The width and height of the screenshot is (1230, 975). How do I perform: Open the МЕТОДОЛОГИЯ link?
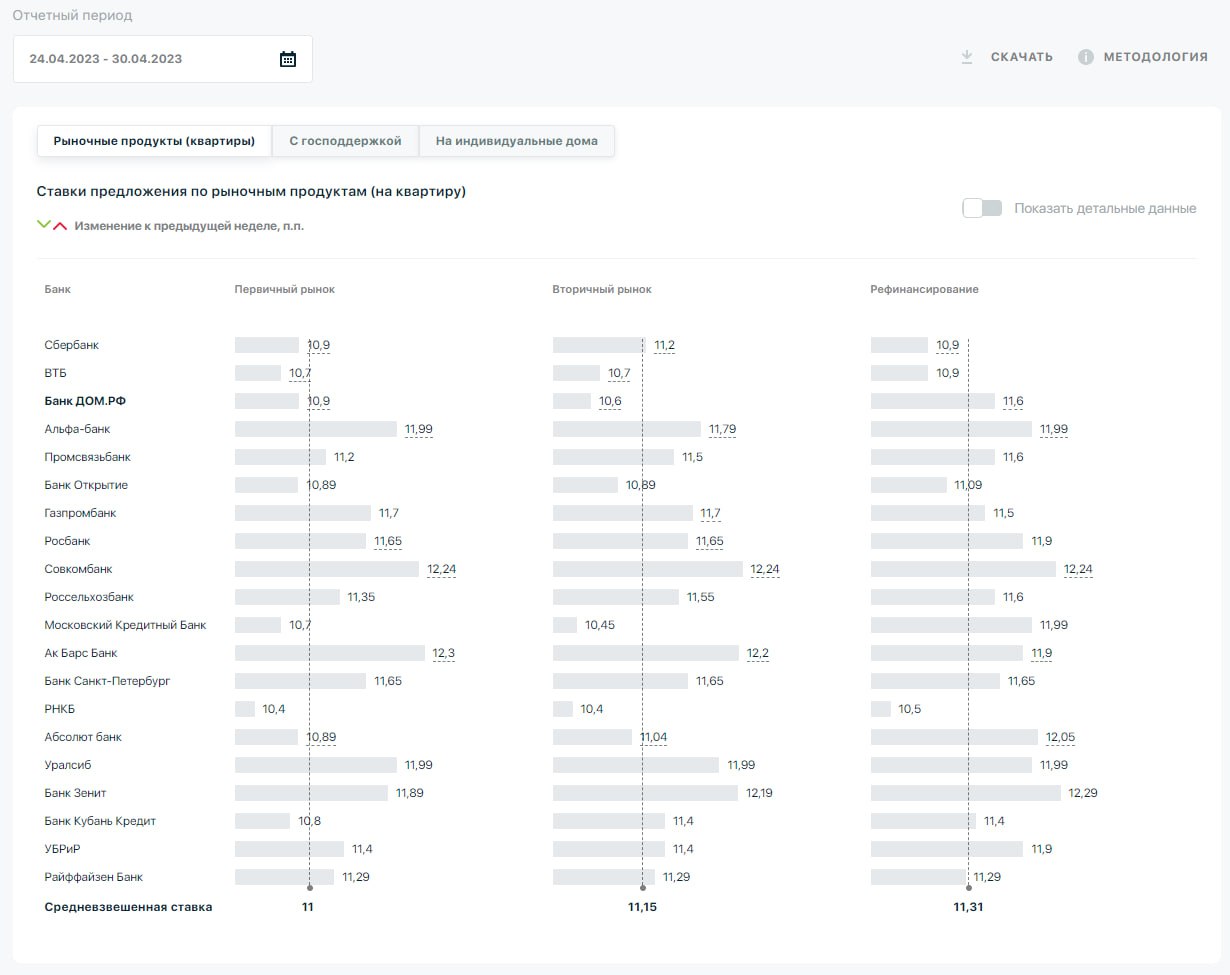pyautogui.click(x=1155, y=57)
